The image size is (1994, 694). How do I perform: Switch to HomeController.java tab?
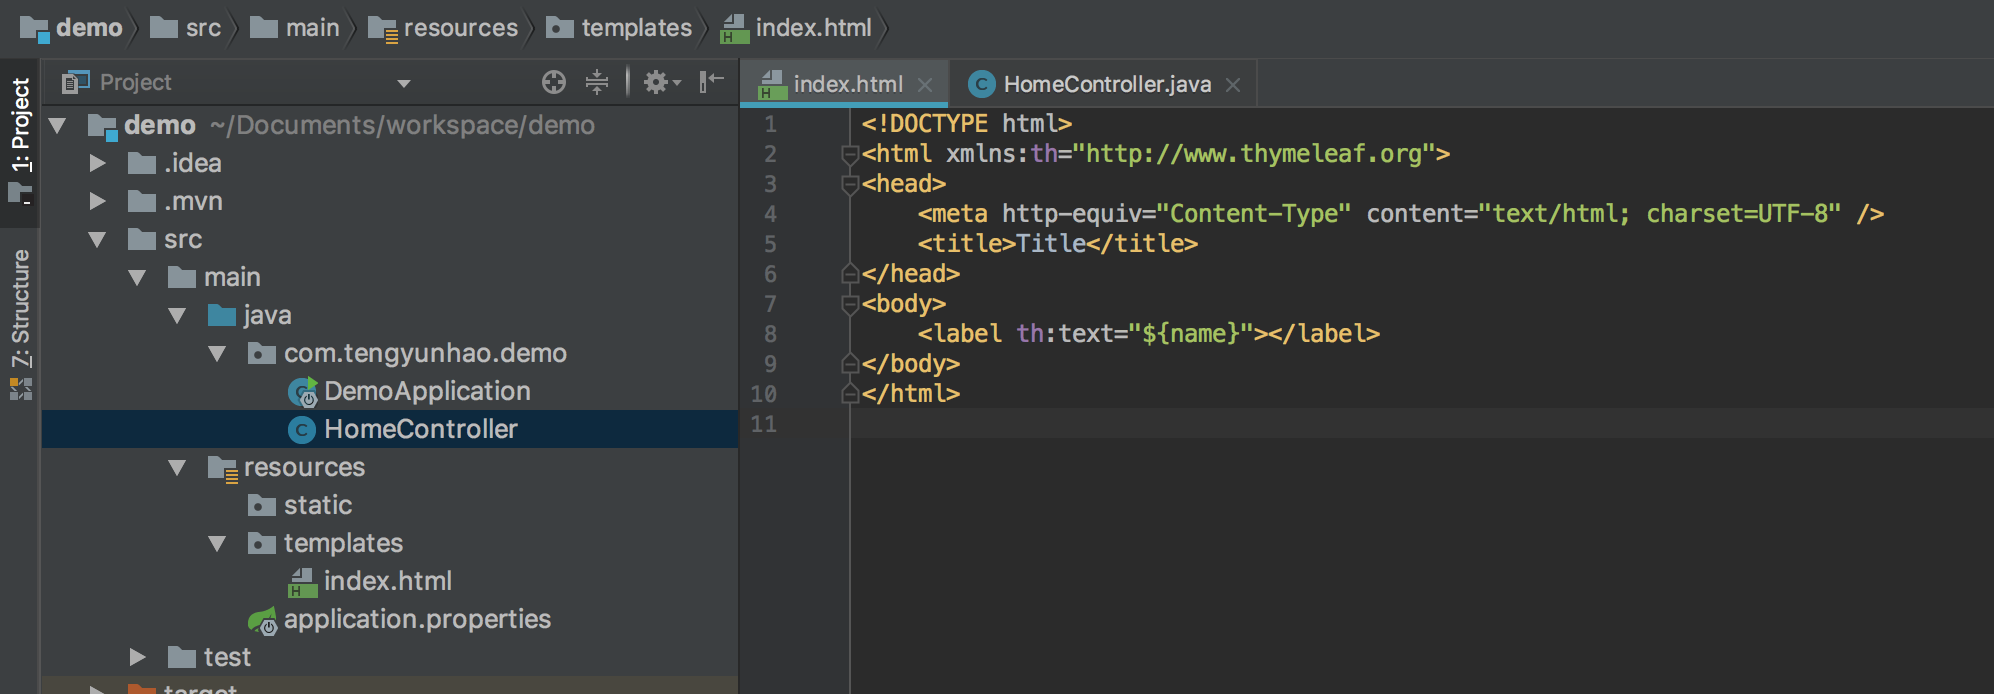(1106, 85)
